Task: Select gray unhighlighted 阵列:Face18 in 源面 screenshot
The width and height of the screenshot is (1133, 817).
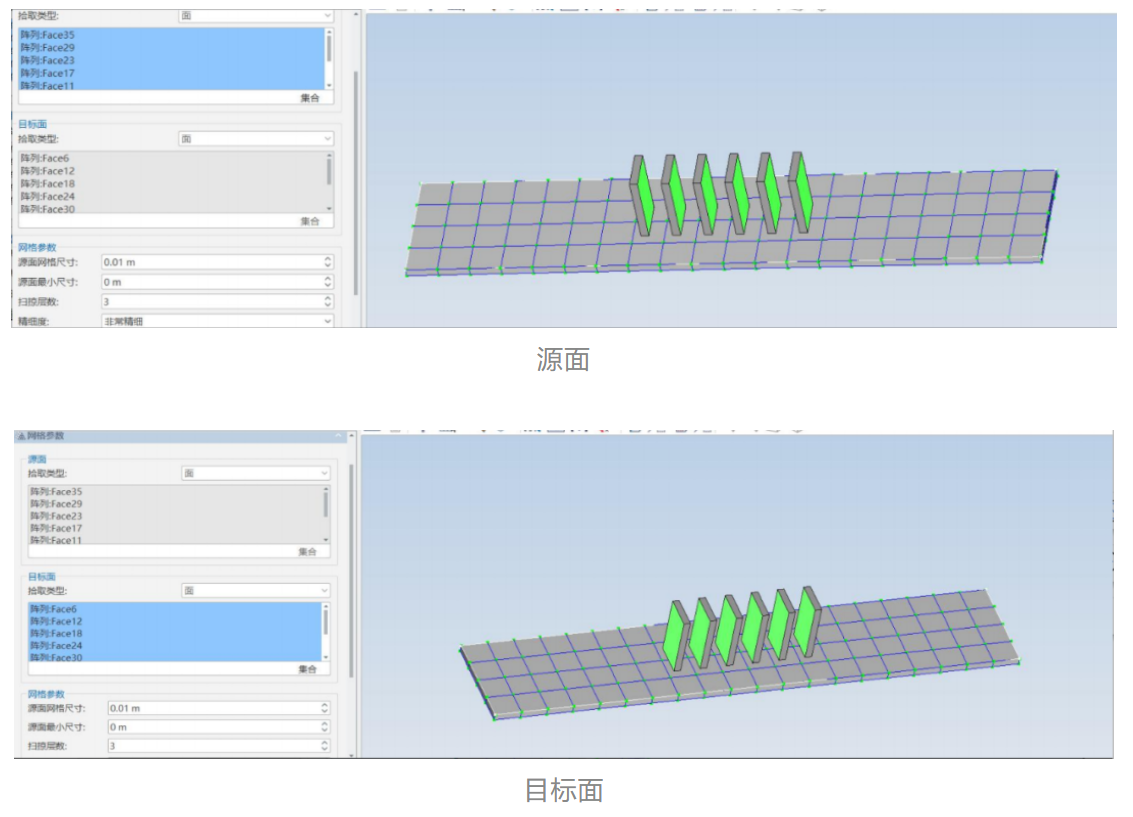Action: 48,184
